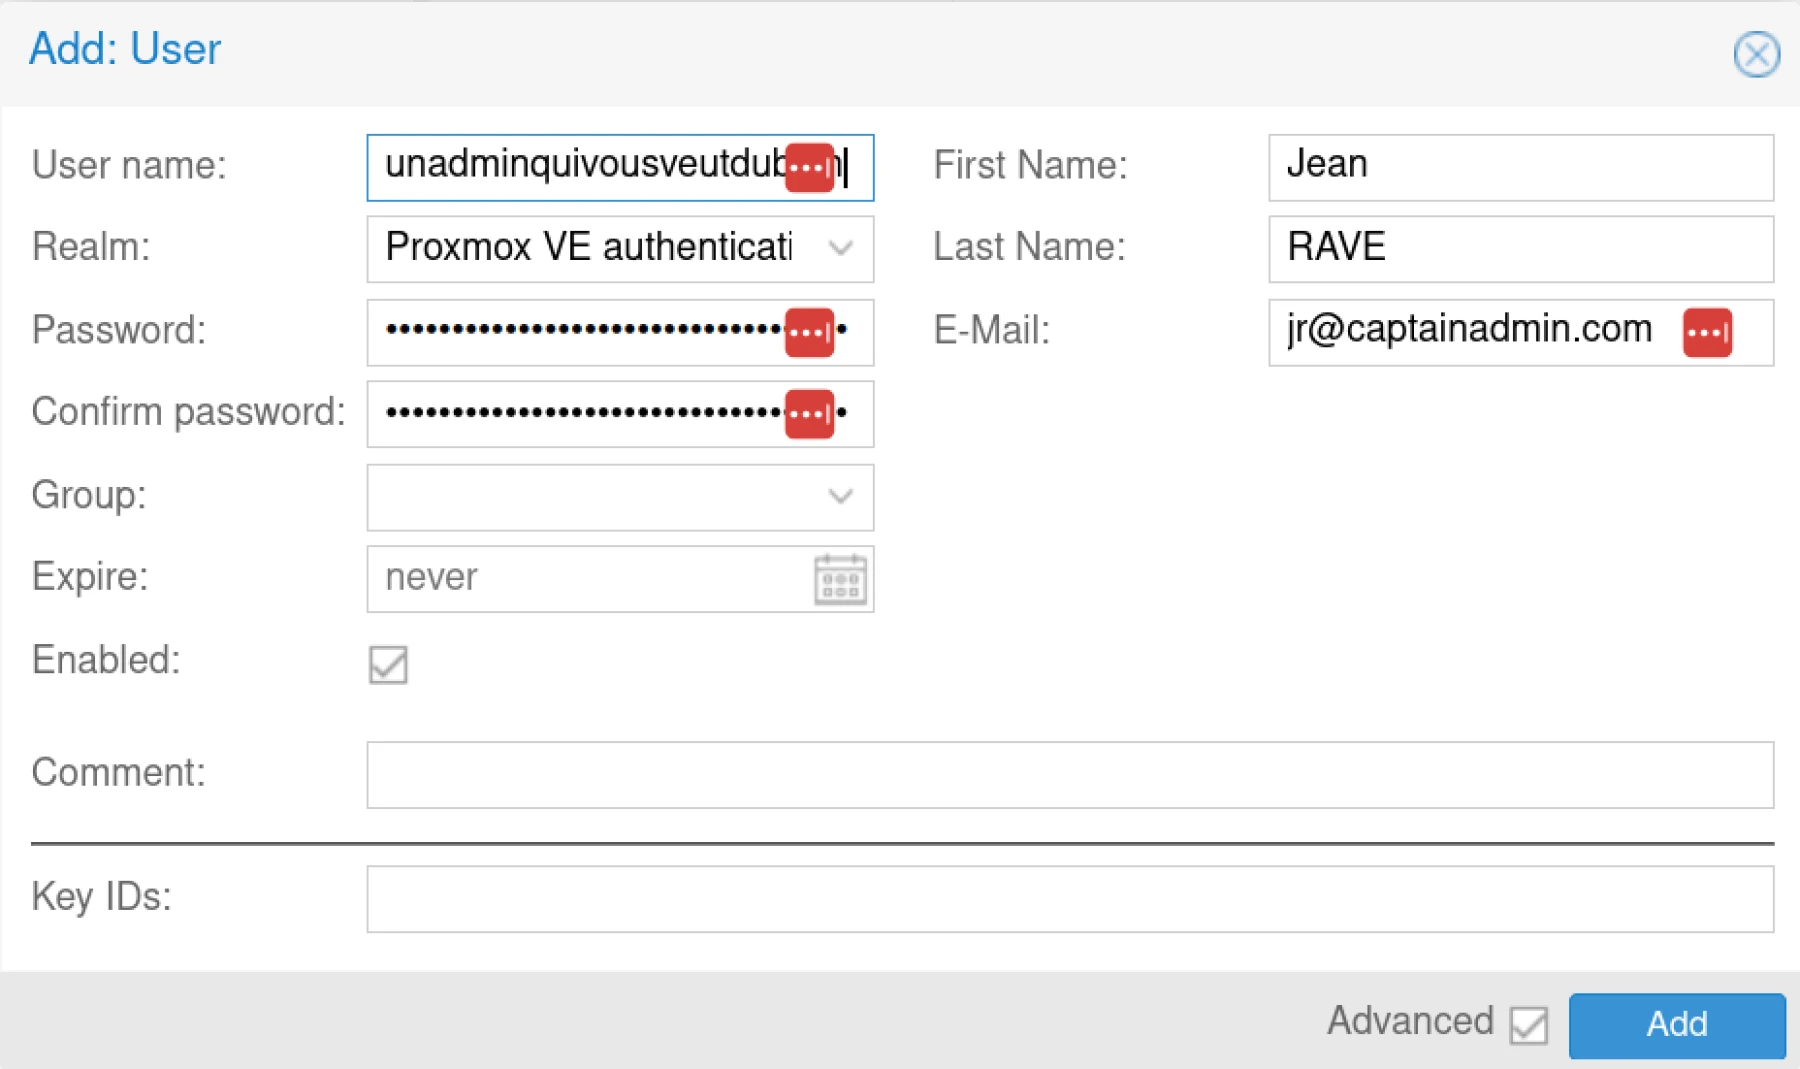Open LastPass icon in the Password field
Viewport: 1800px width, 1069px height.
[x=810, y=332]
